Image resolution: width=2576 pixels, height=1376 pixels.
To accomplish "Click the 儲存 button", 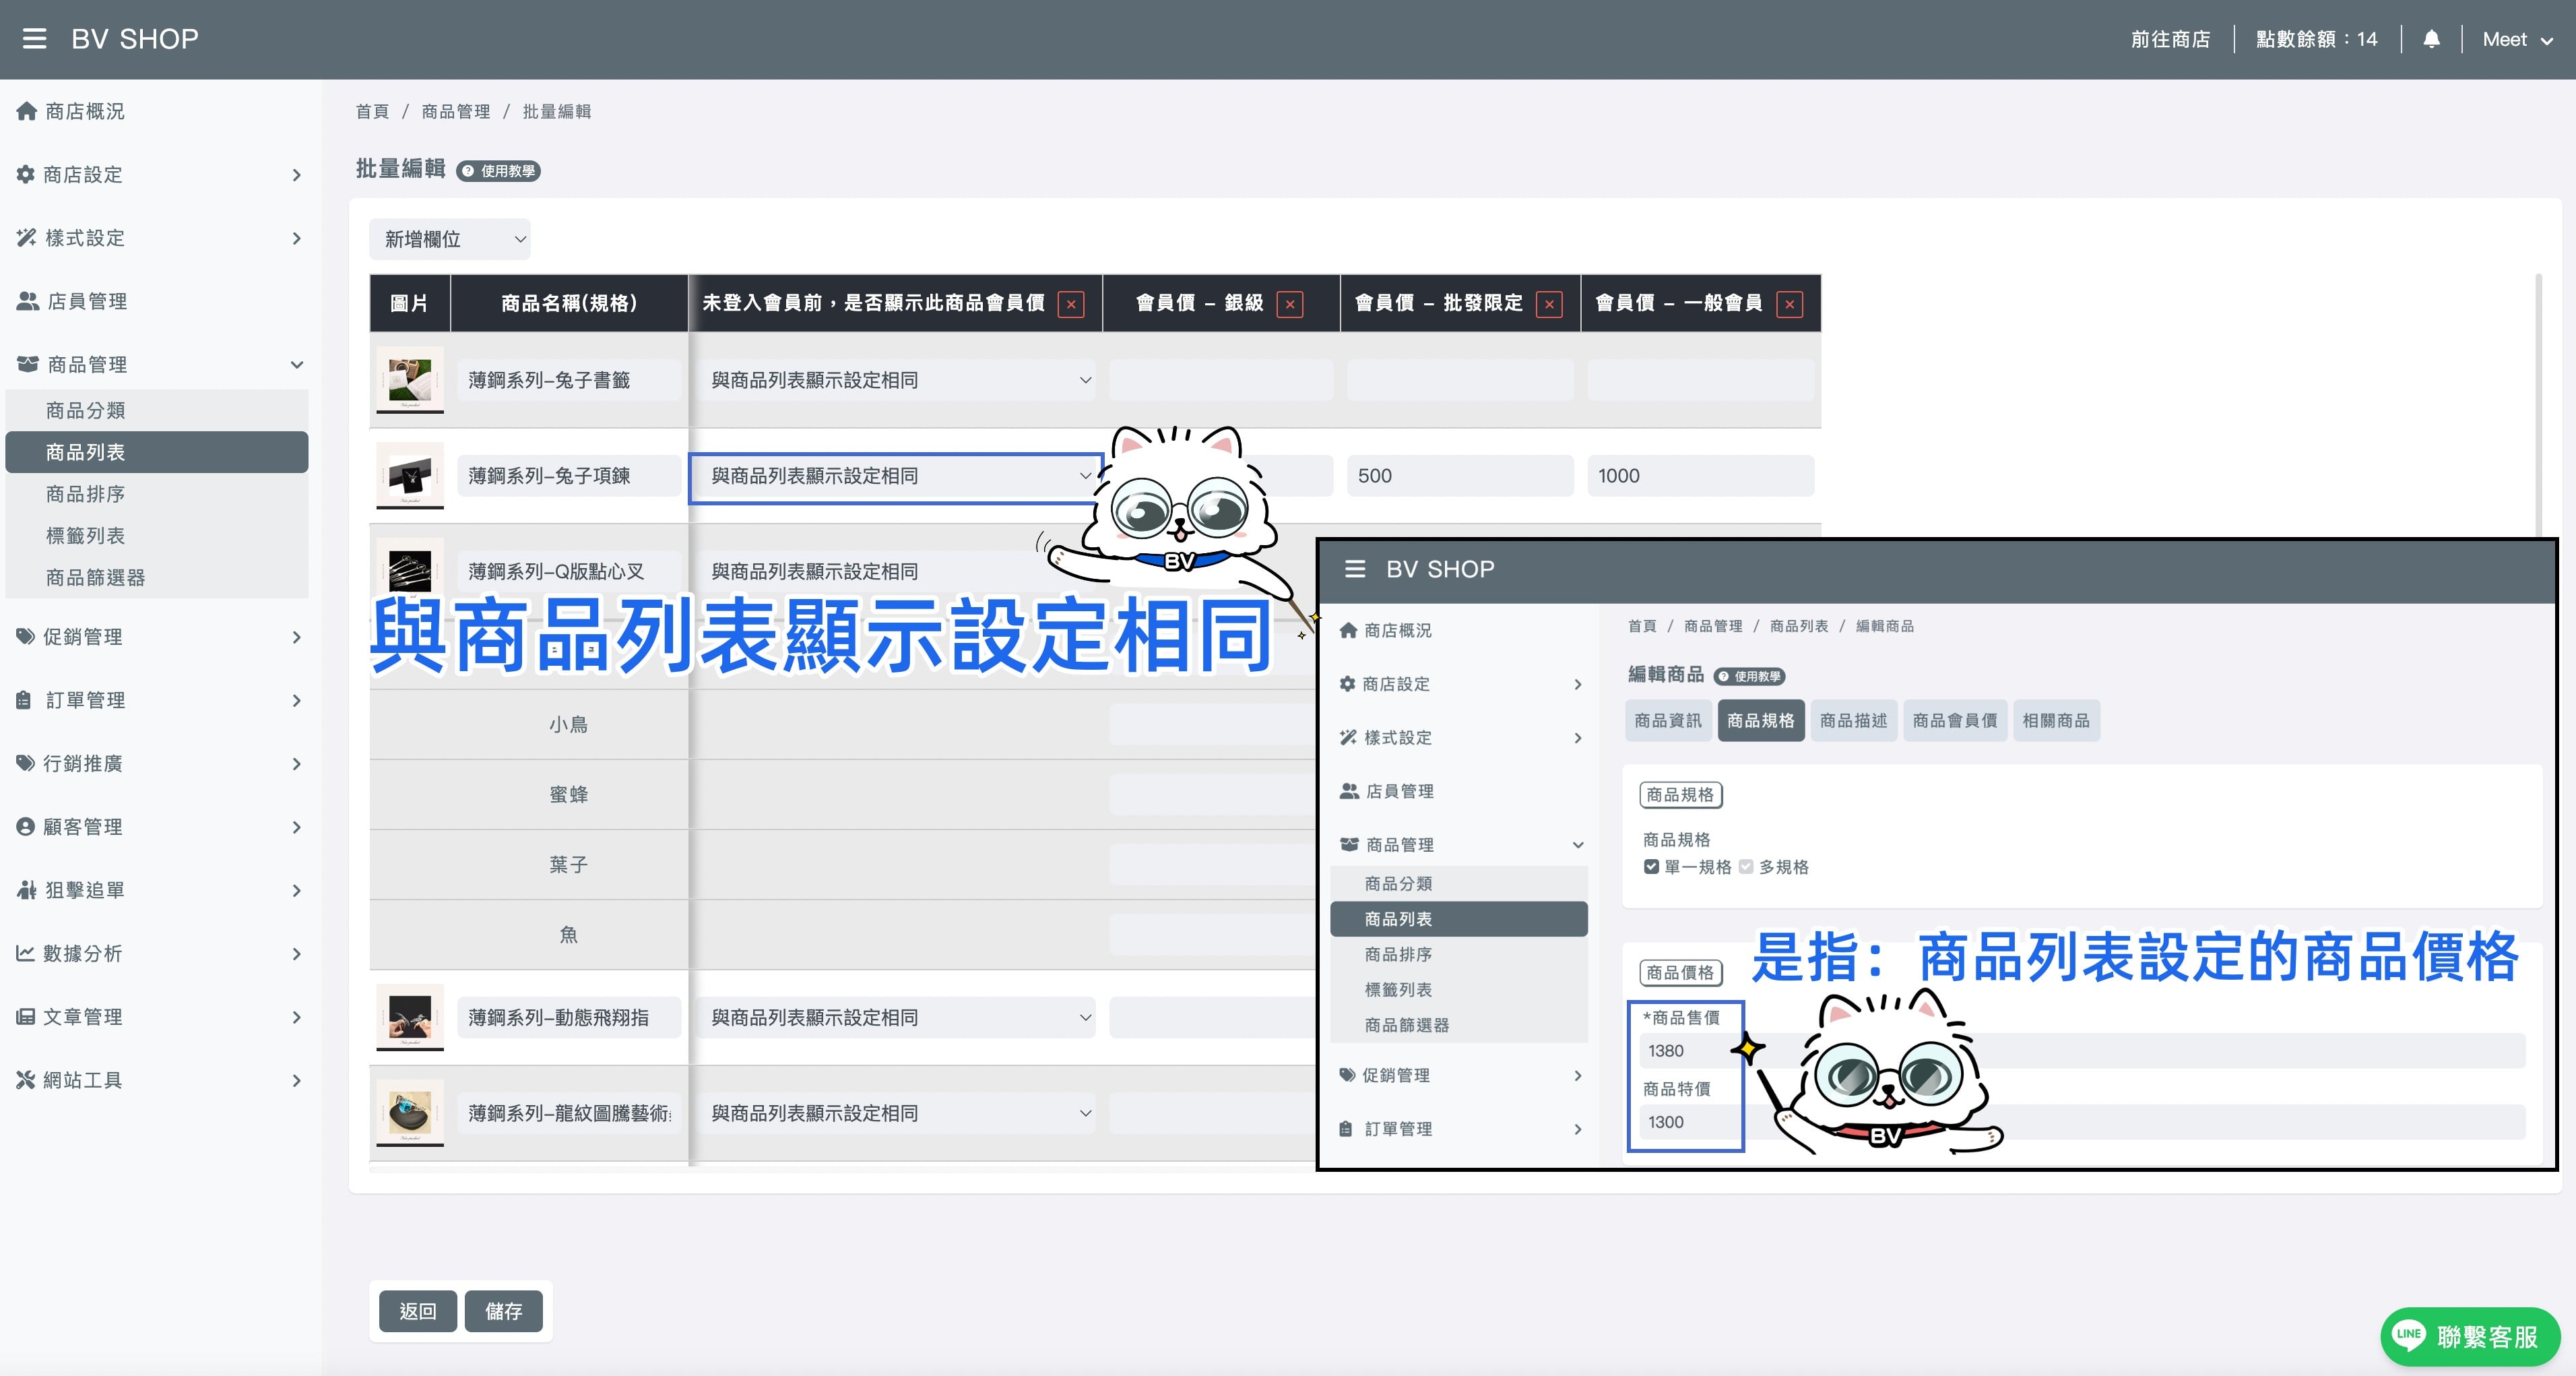I will pos(503,1311).
